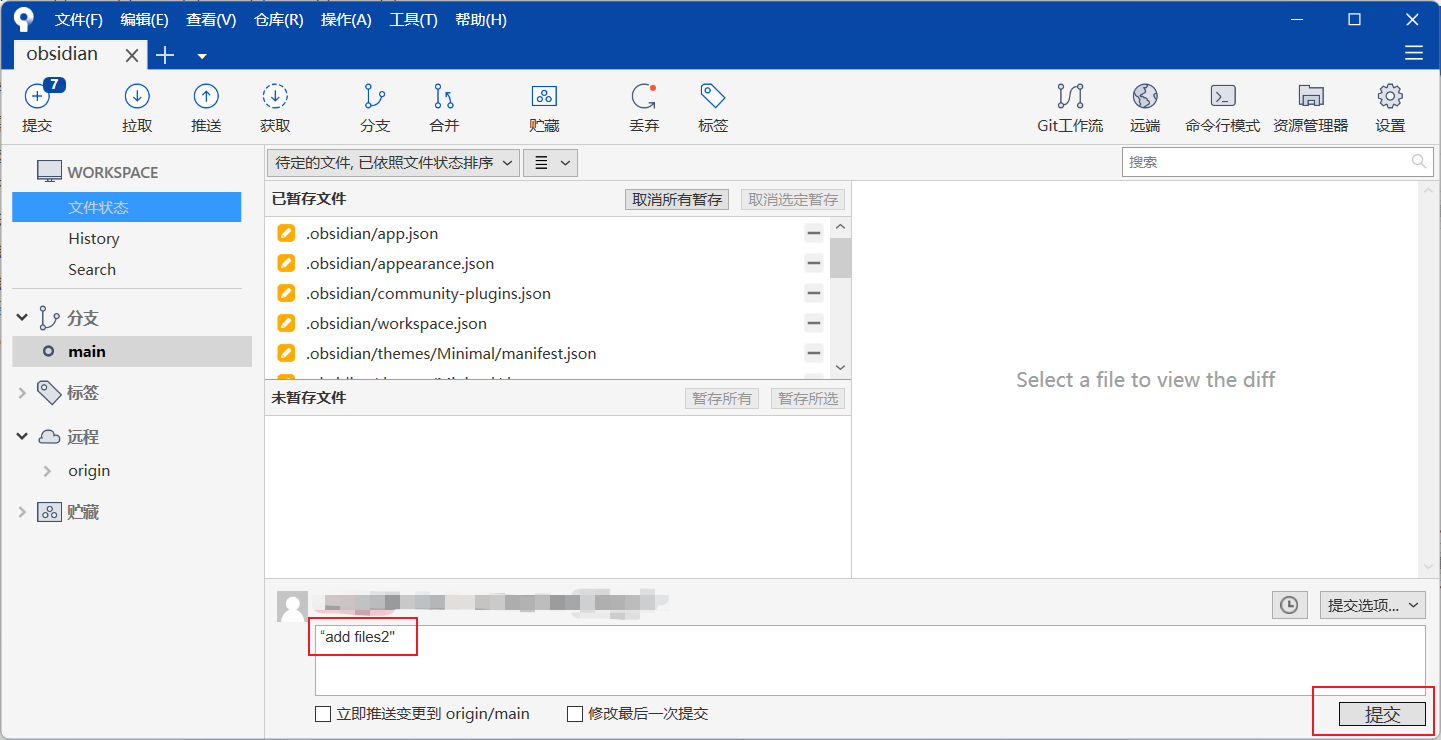The height and width of the screenshot is (740, 1441).
Task: Click the 取消所有暂存 (unstage all) button
Action: click(x=677, y=199)
